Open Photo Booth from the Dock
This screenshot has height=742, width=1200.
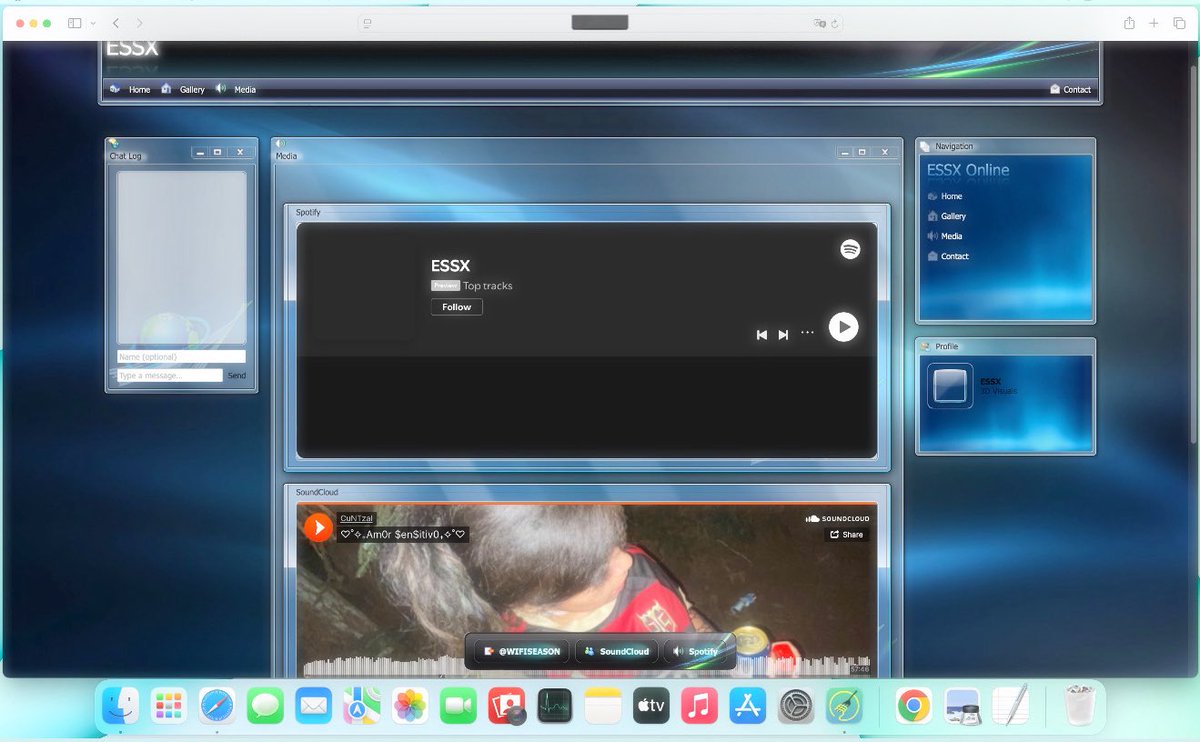tap(506, 706)
